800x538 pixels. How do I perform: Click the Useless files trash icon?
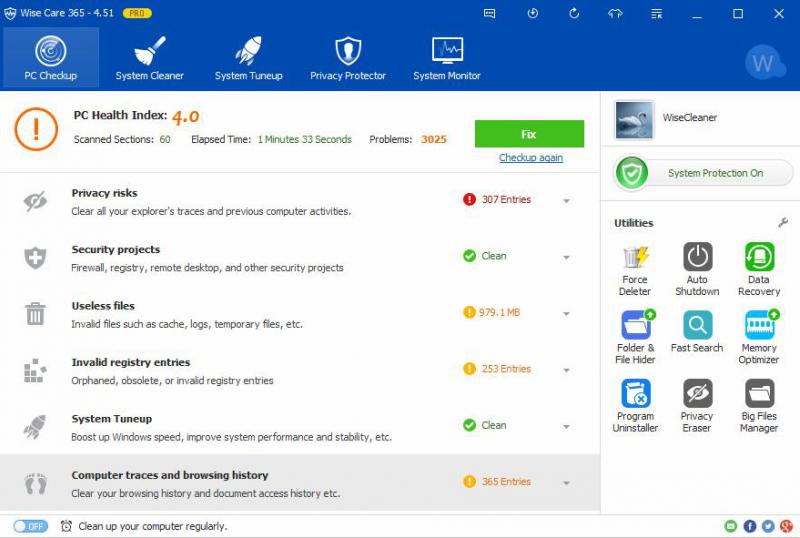[35, 313]
